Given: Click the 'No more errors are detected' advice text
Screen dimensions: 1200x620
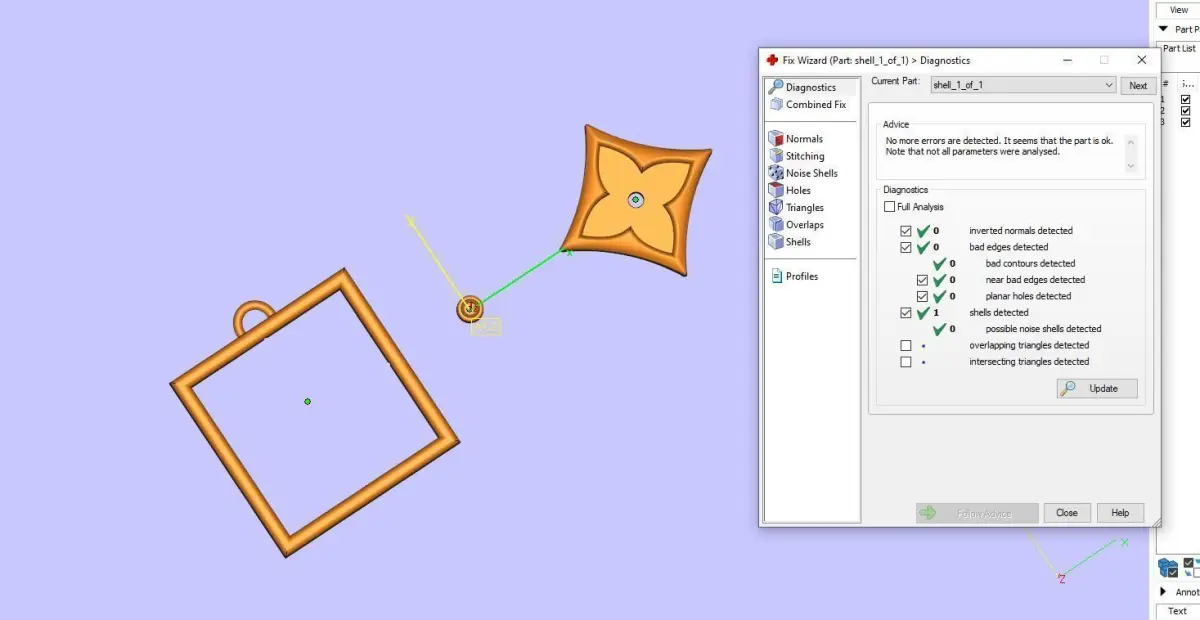Looking at the screenshot, I should coord(999,146).
